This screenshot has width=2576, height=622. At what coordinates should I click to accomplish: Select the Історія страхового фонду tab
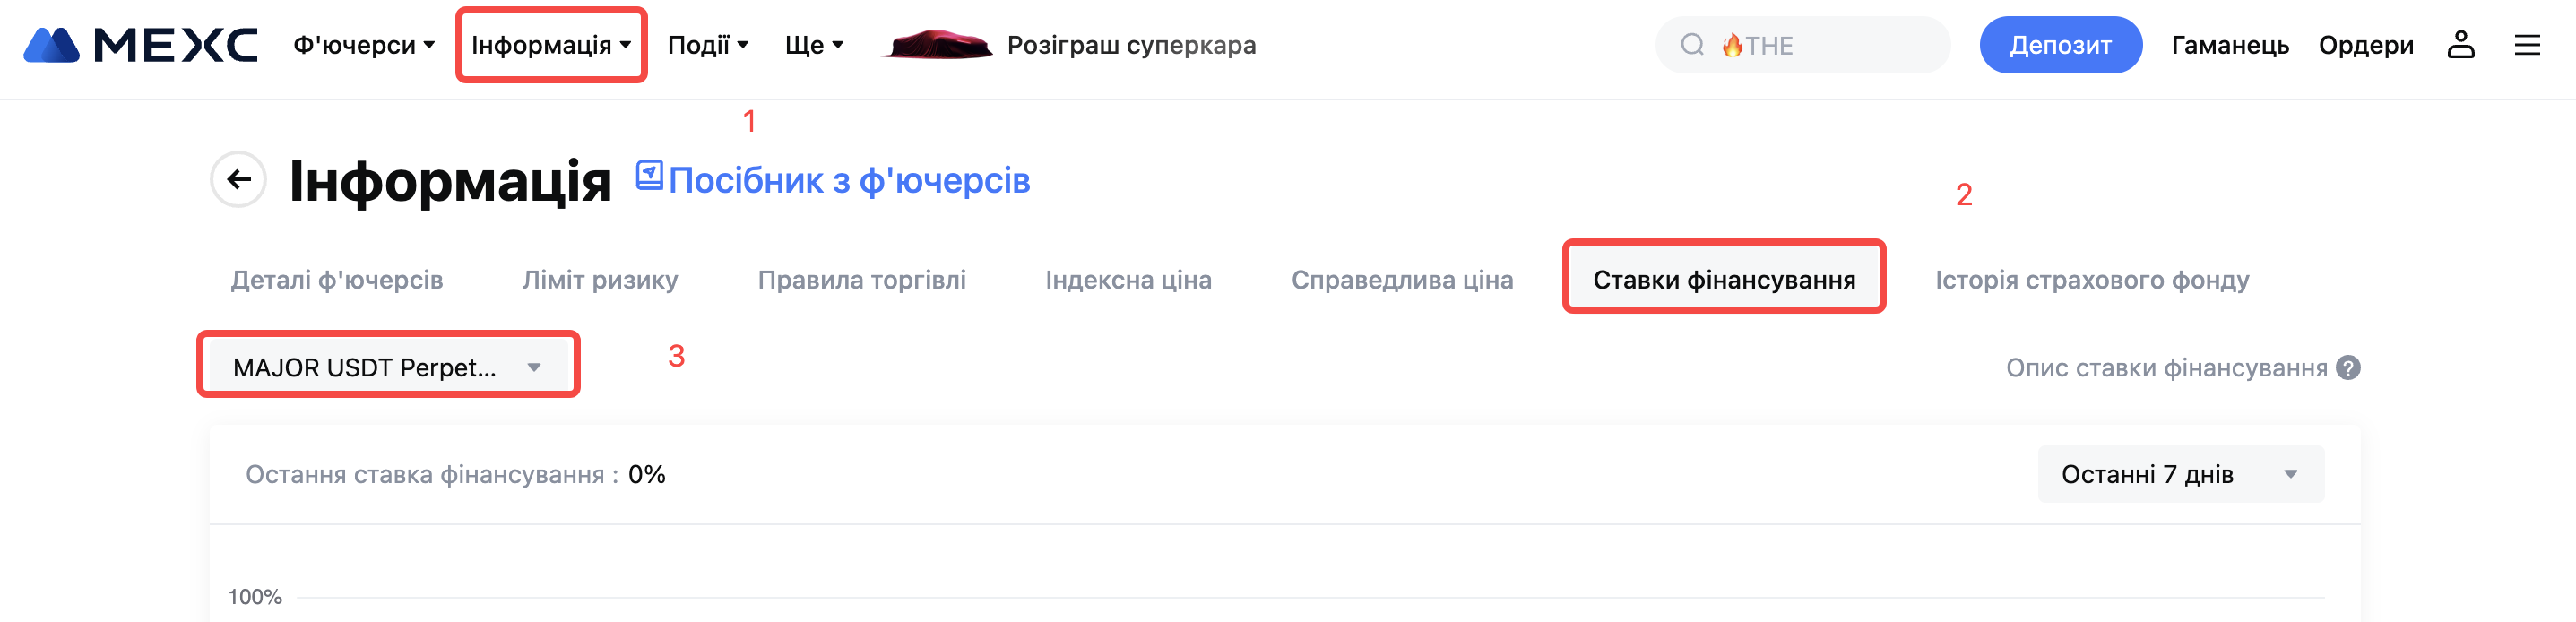(2092, 280)
